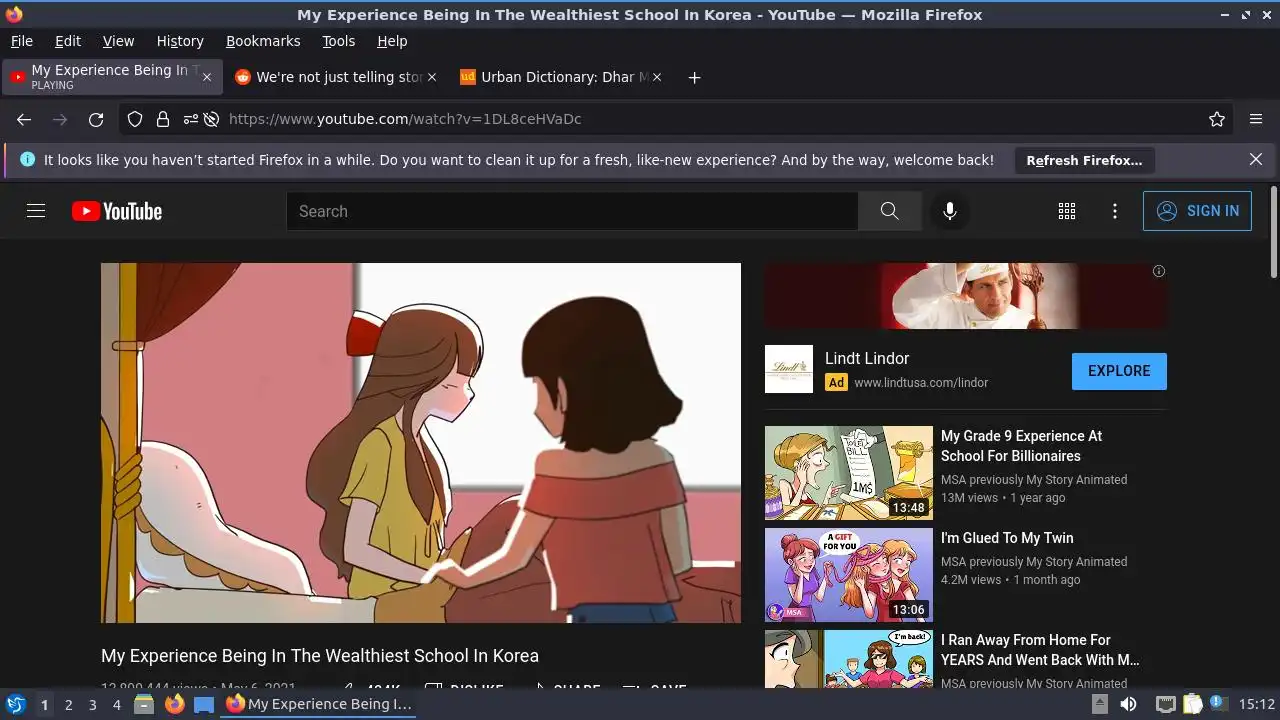Open "I Ran Away From Home" video title

(x=1040, y=650)
